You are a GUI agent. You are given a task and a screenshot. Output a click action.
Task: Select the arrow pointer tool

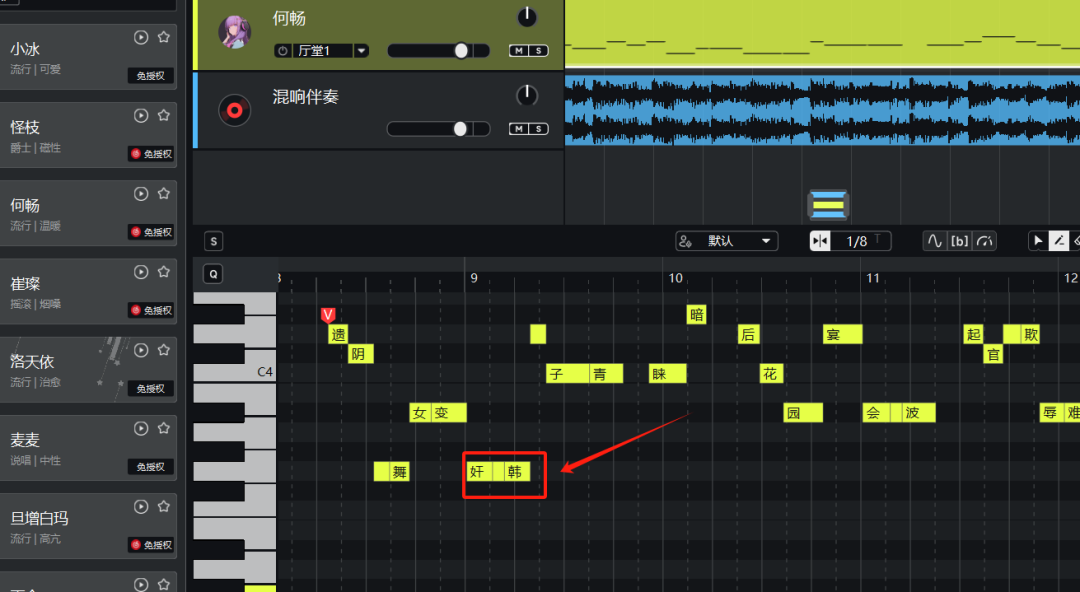pos(1038,241)
